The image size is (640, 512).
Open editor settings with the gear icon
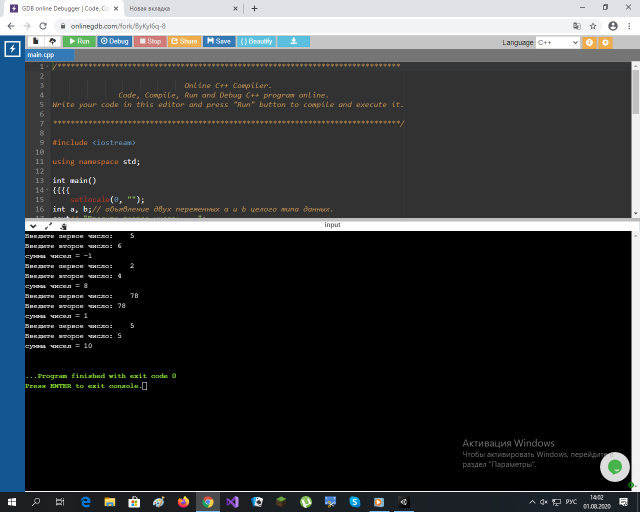click(605, 42)
